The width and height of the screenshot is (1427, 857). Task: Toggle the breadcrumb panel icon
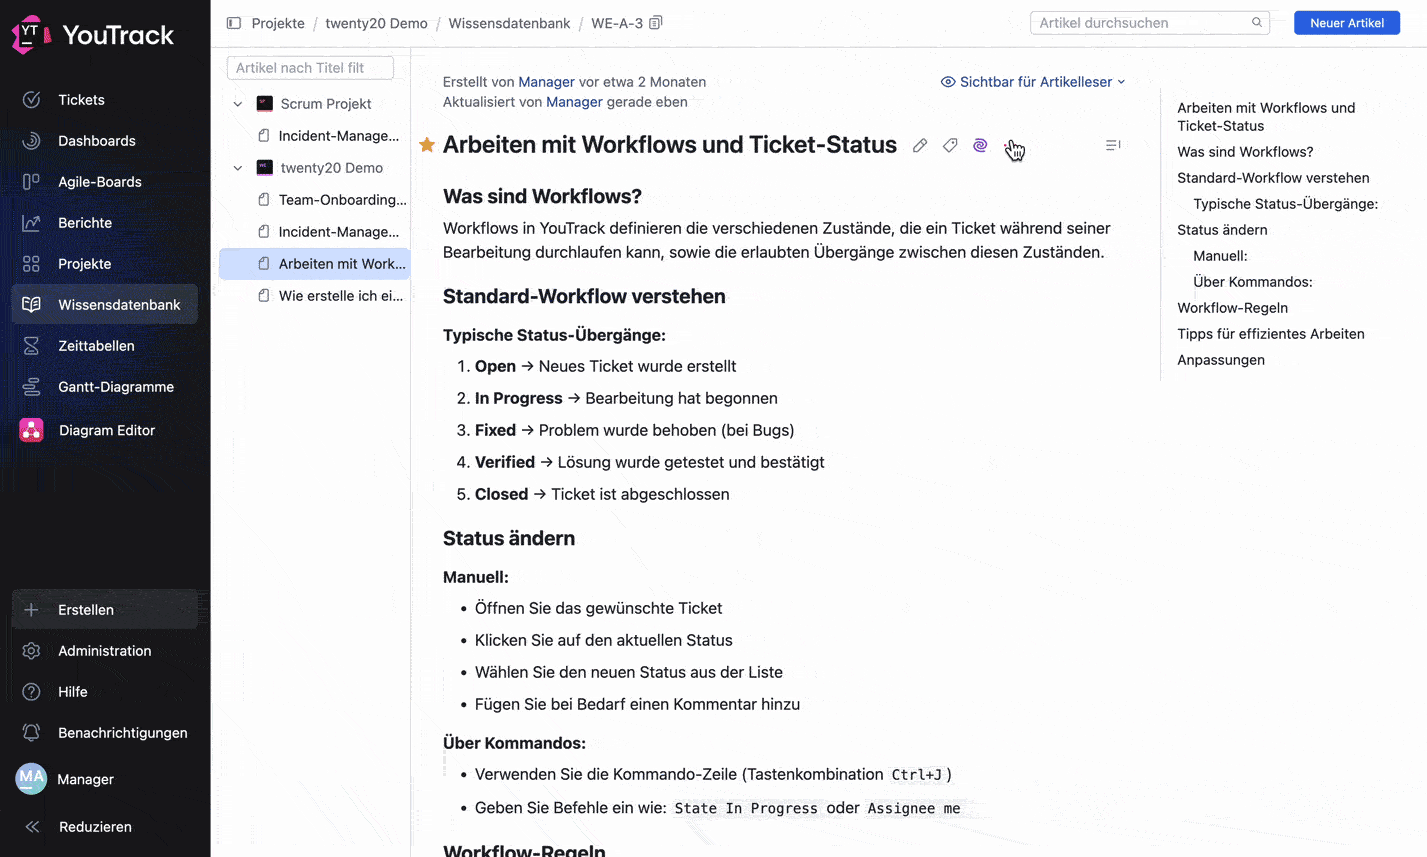[233, 22]
